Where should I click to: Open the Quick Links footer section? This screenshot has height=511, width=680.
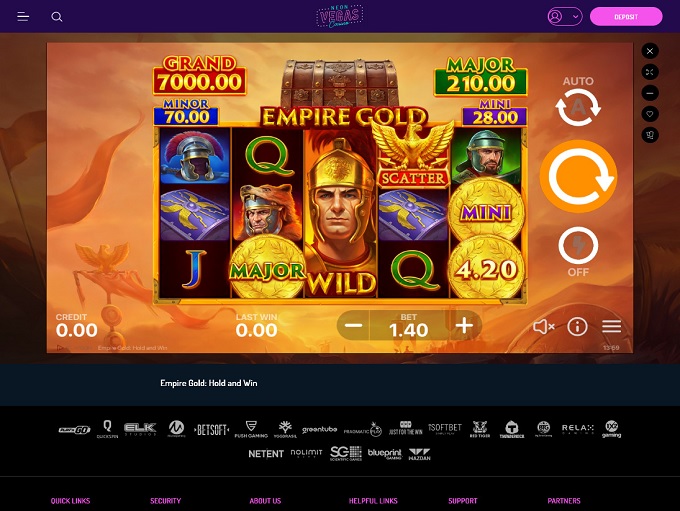pyautogui.click(x=70, y=501)
